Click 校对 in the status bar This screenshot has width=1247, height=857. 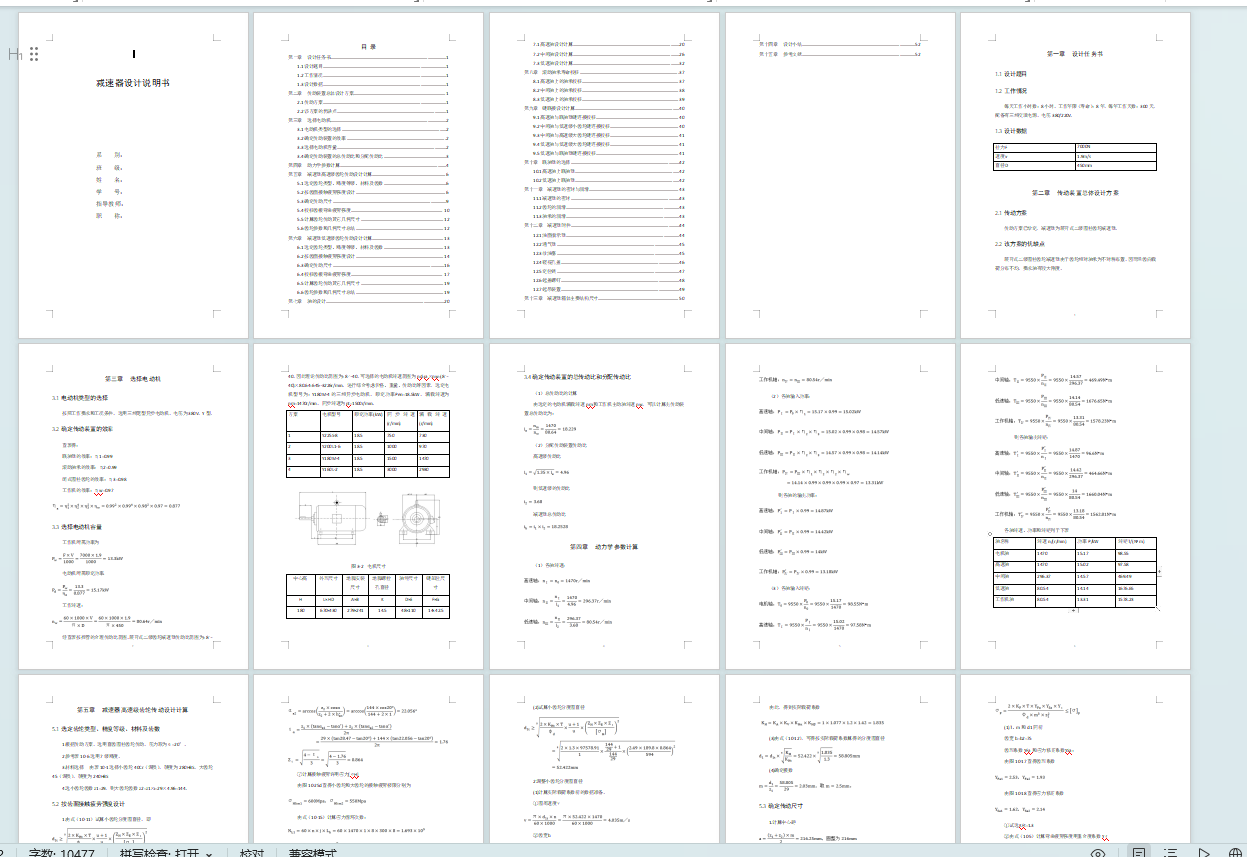(251, 853)
